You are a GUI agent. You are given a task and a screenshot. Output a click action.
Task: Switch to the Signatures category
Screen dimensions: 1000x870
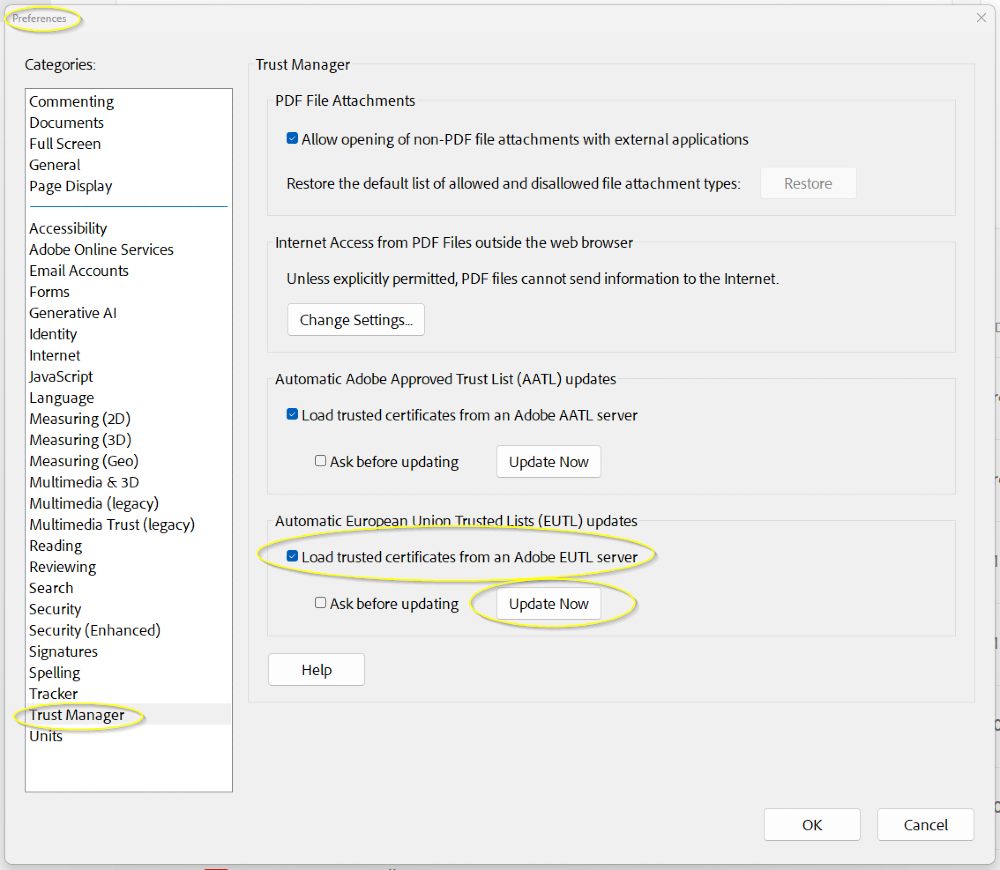(x=63, y=651)
